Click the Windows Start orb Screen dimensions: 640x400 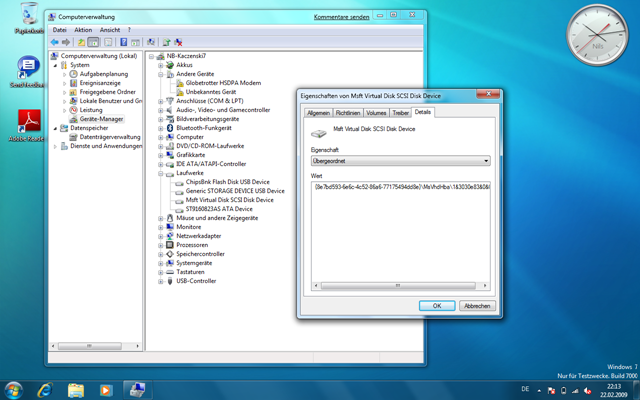[x=13, y=390]
